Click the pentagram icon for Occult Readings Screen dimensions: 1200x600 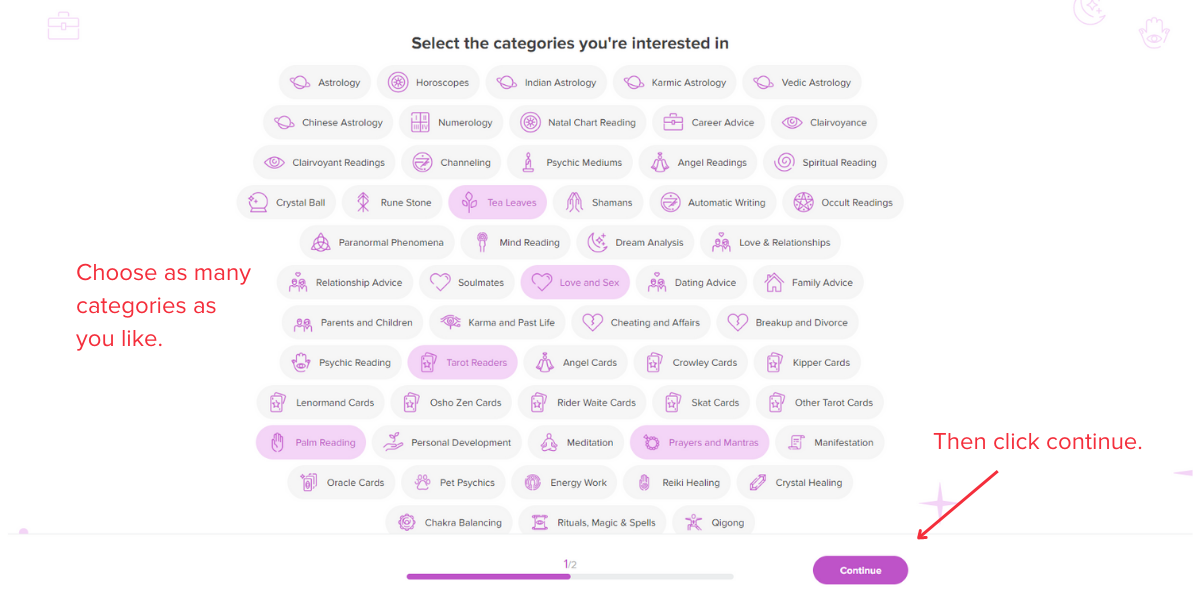click(803, 203)
